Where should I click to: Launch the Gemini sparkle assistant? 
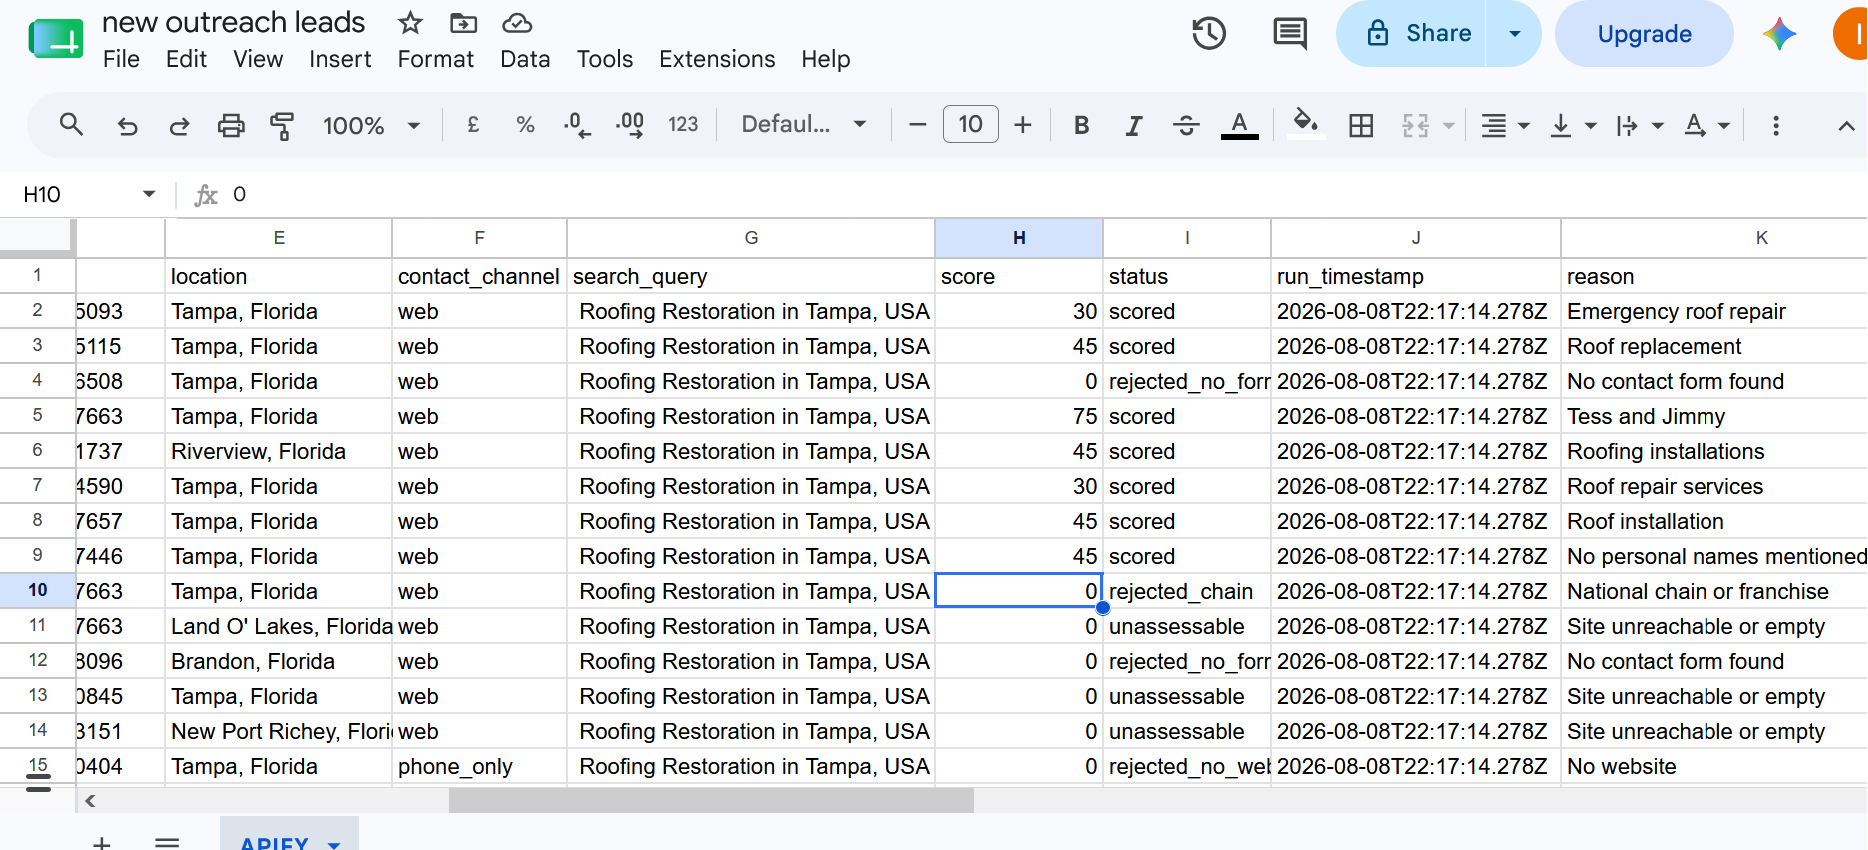click(x=1779, y=33)
